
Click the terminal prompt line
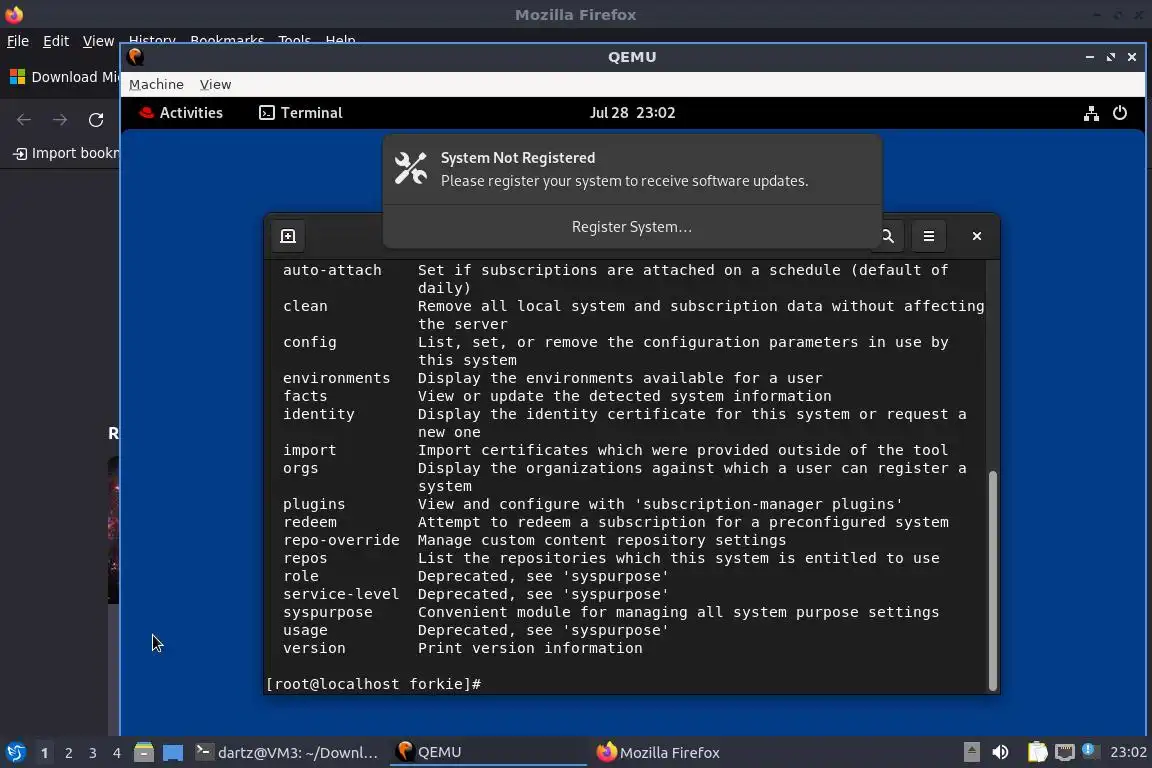click(374, 684)
